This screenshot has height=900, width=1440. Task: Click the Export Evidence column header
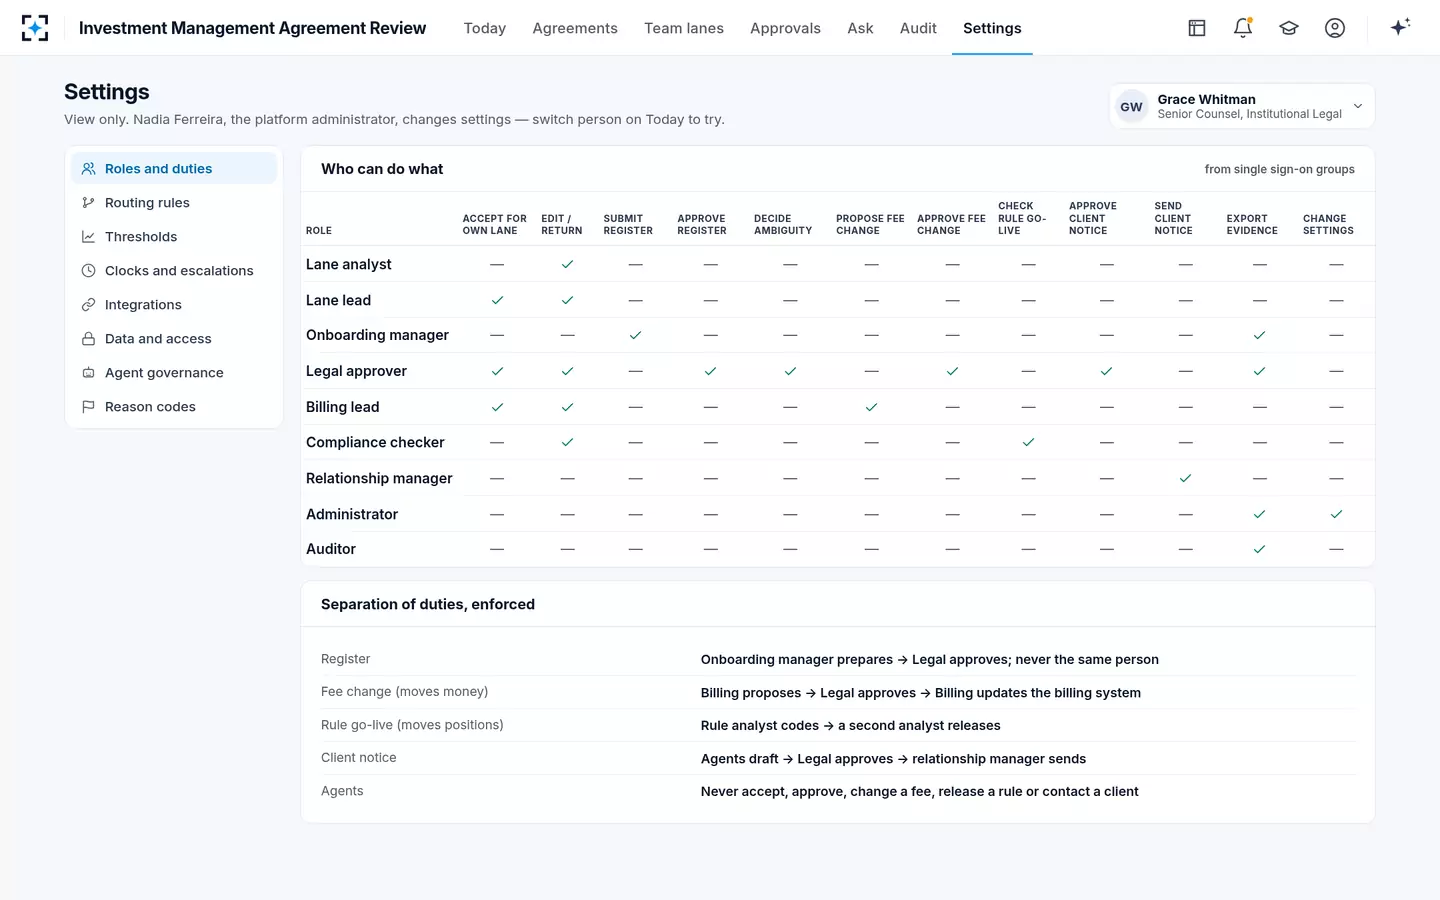click(x=1252, y=224)
